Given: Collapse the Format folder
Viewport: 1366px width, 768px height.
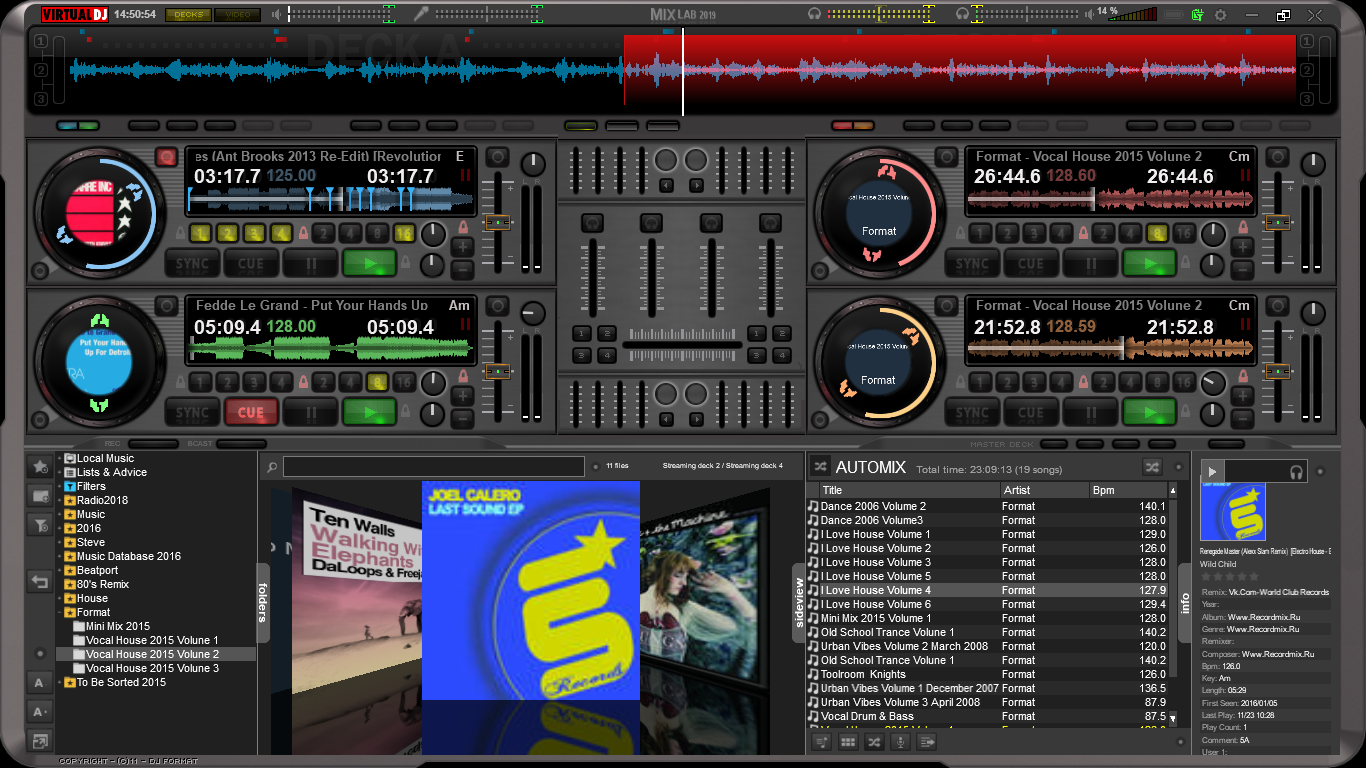Looking at the screenshot, I should (x=60, y=612).
